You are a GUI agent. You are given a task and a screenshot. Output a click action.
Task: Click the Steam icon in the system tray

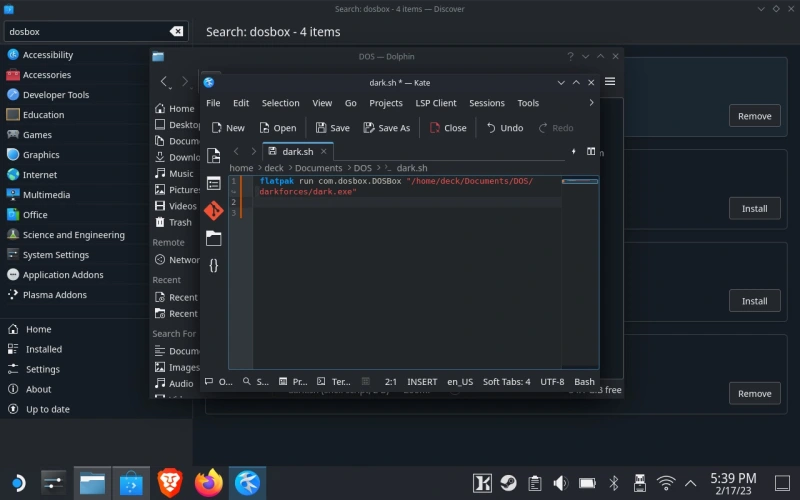509,483
